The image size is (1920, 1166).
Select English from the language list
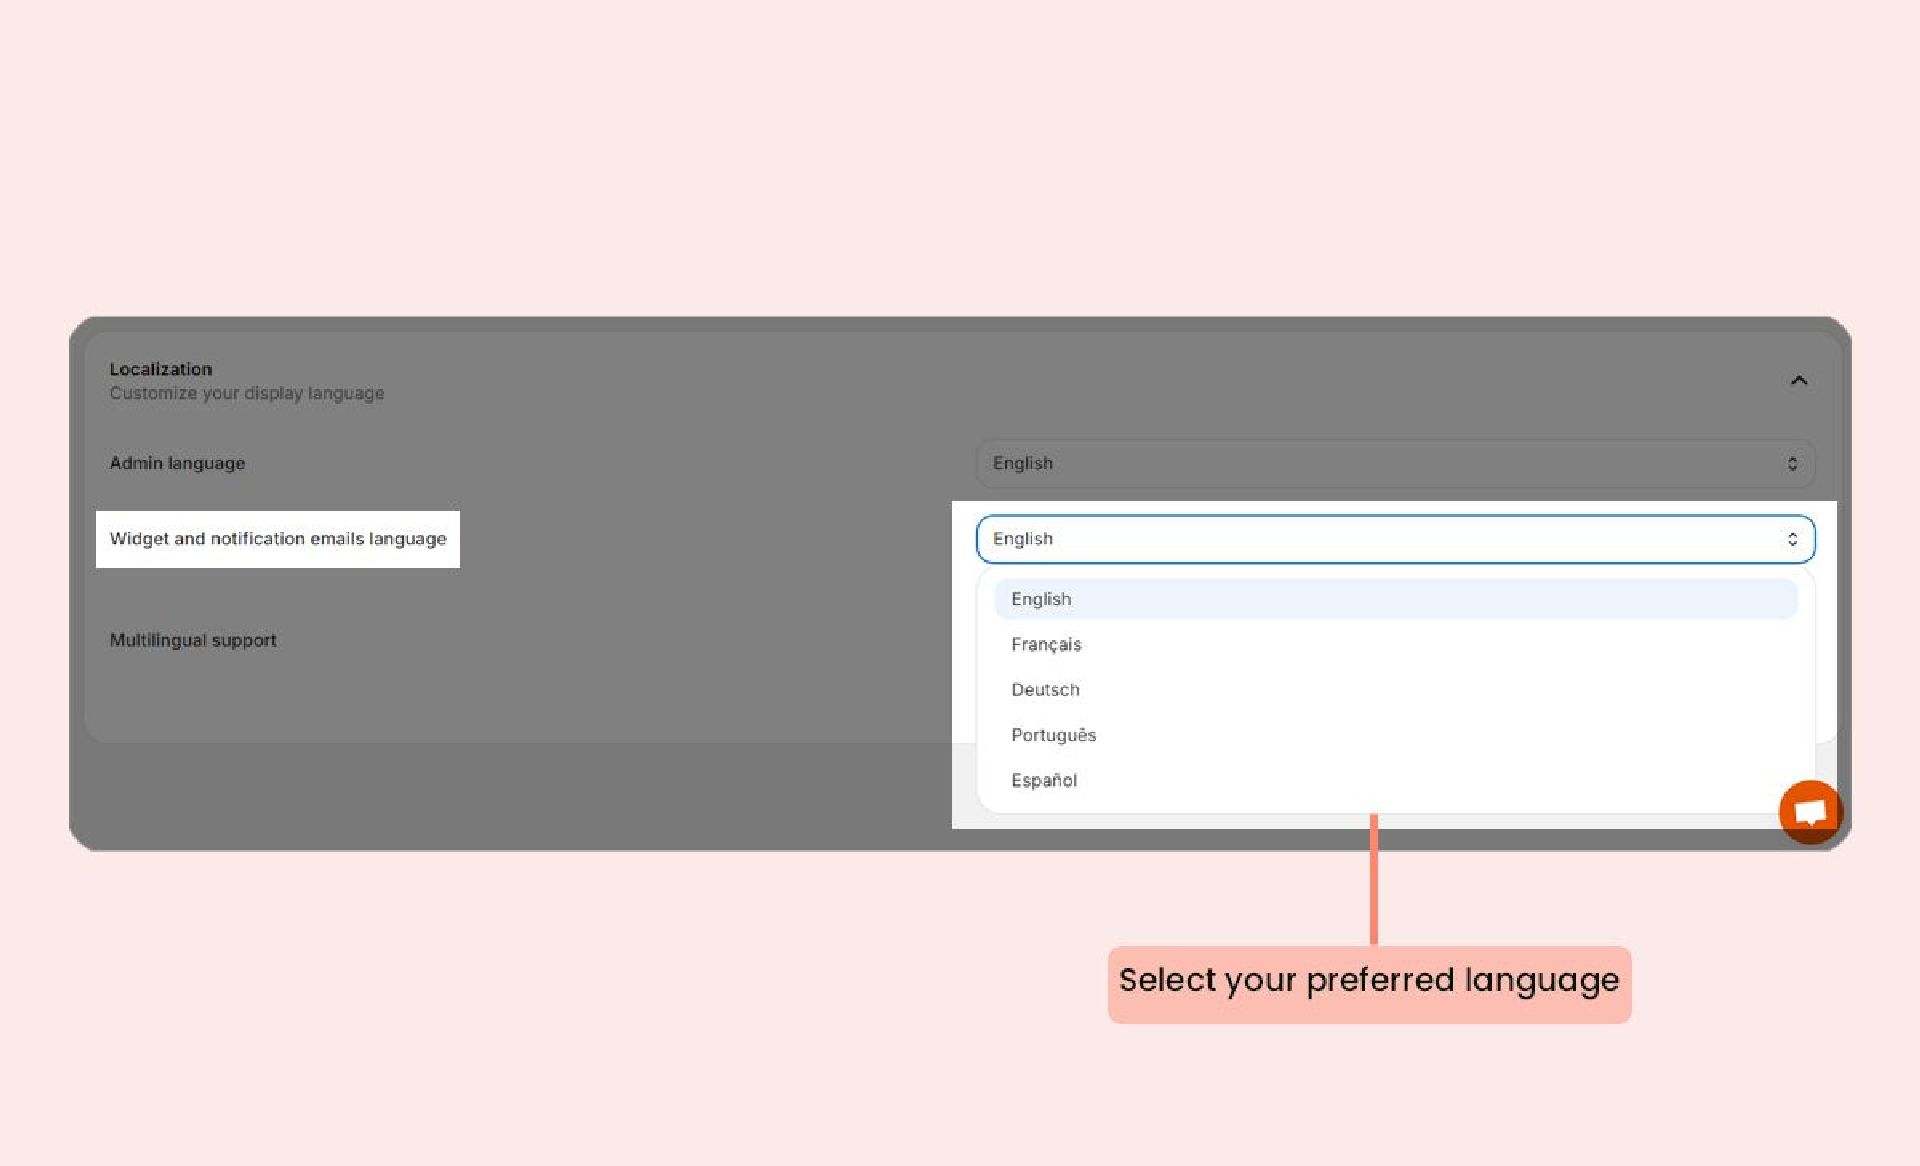click(1041, 599)
